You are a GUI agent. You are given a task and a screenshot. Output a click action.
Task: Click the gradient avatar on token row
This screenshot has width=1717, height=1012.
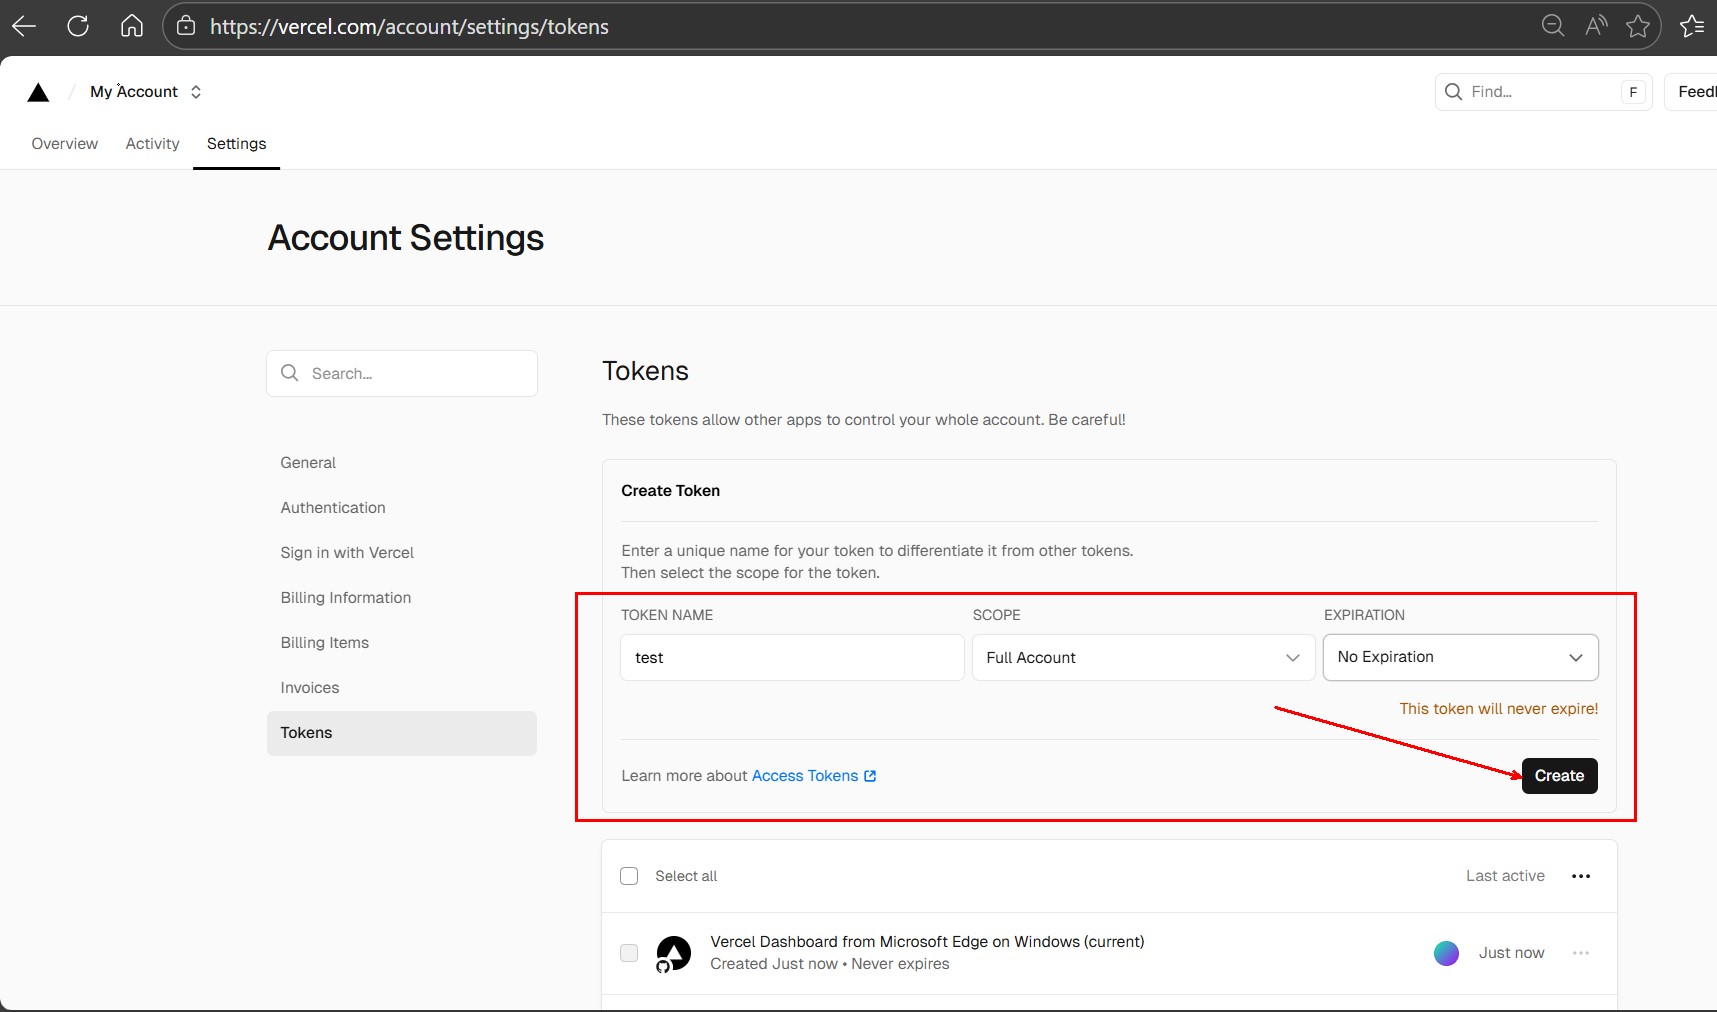click(1446, 953)
